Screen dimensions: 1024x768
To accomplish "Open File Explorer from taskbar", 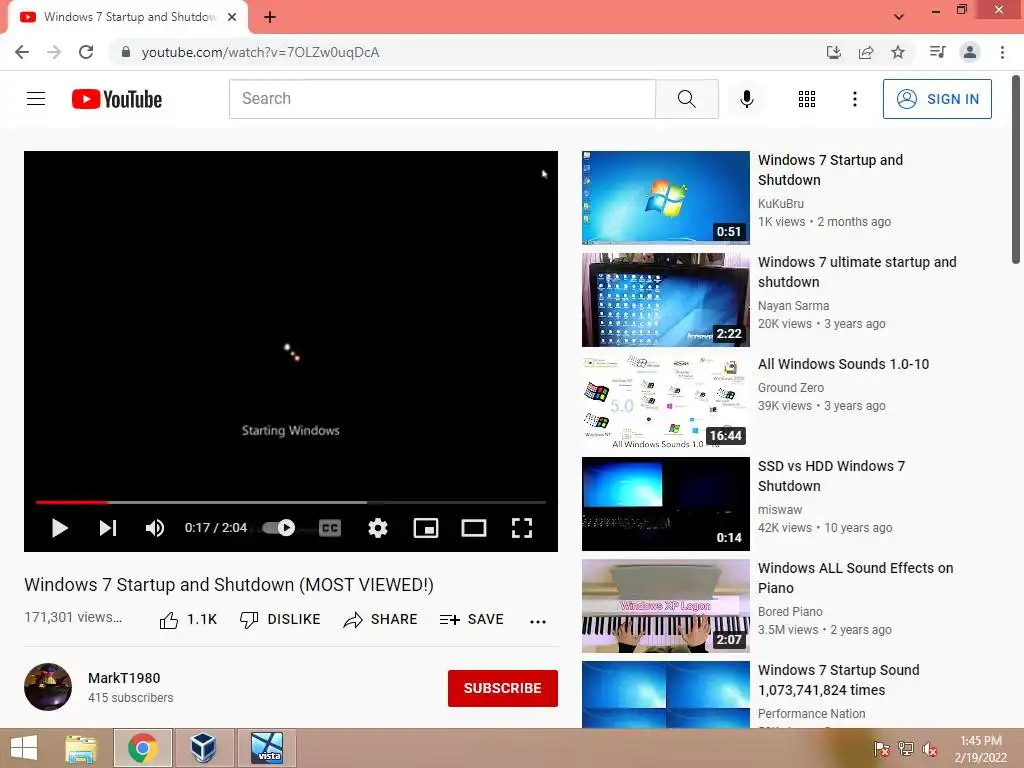I will 81,748.
